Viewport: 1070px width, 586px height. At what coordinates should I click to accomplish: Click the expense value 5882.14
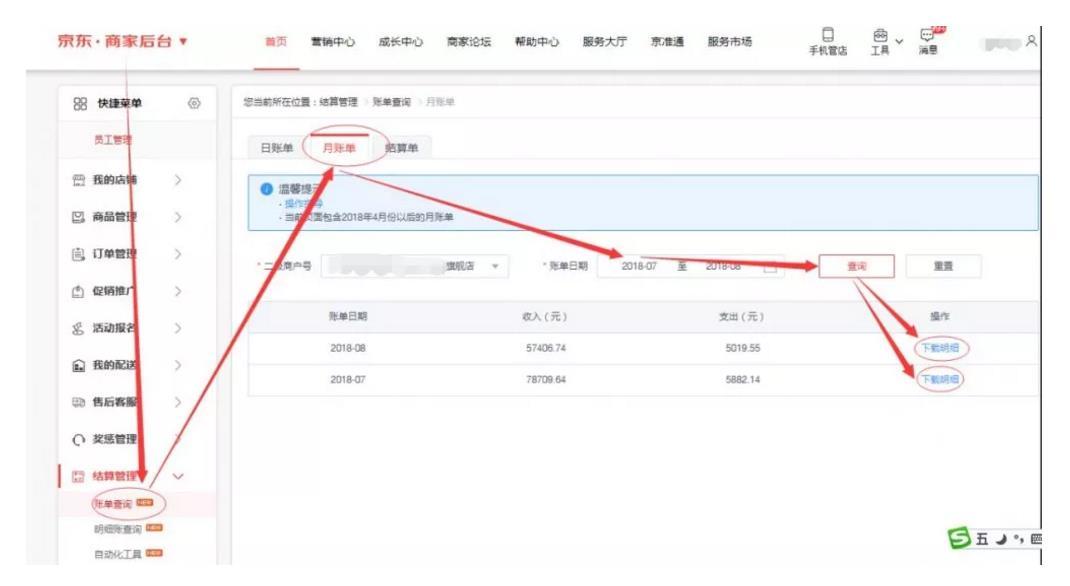pyautogui.click(x=742, y=379)
